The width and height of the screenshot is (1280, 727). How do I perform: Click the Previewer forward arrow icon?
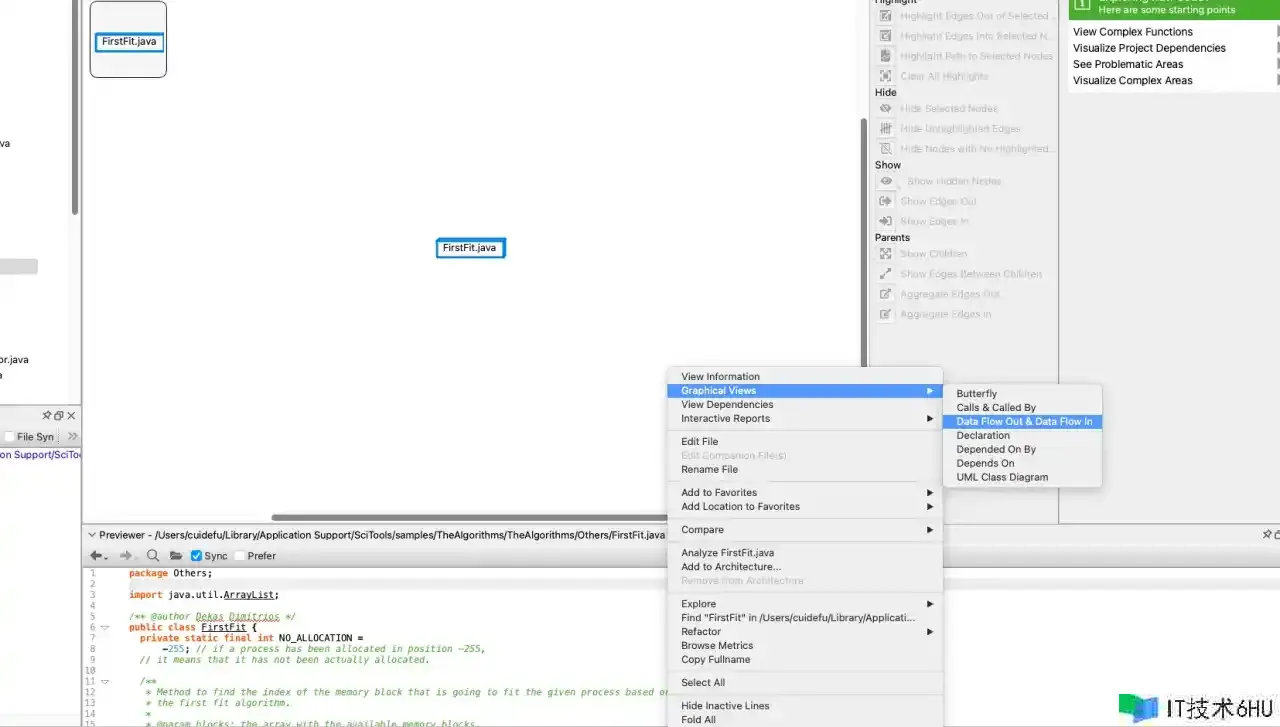click(x=125, y=556)
